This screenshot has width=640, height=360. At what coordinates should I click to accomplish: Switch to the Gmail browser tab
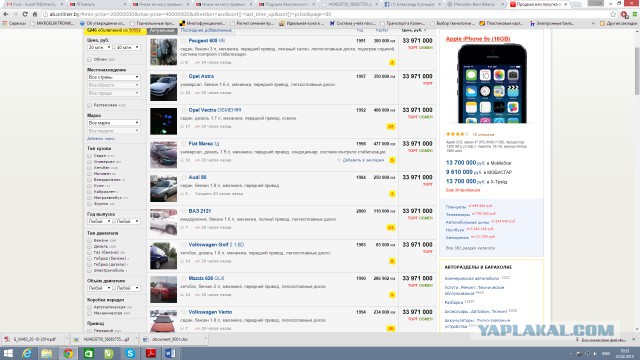(34, 4)
